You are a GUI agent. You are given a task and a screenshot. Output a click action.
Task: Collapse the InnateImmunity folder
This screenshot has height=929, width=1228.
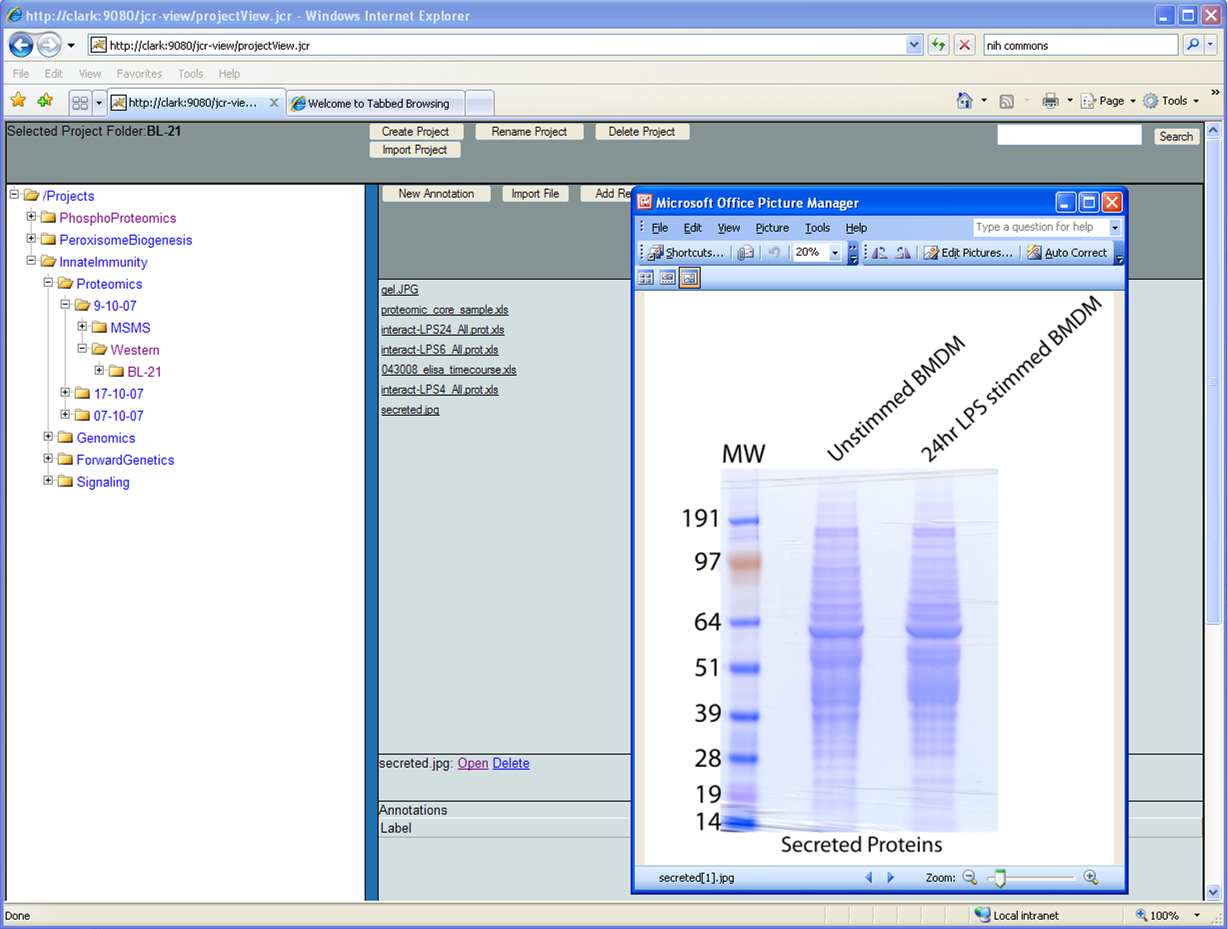[x=31, y=261]
